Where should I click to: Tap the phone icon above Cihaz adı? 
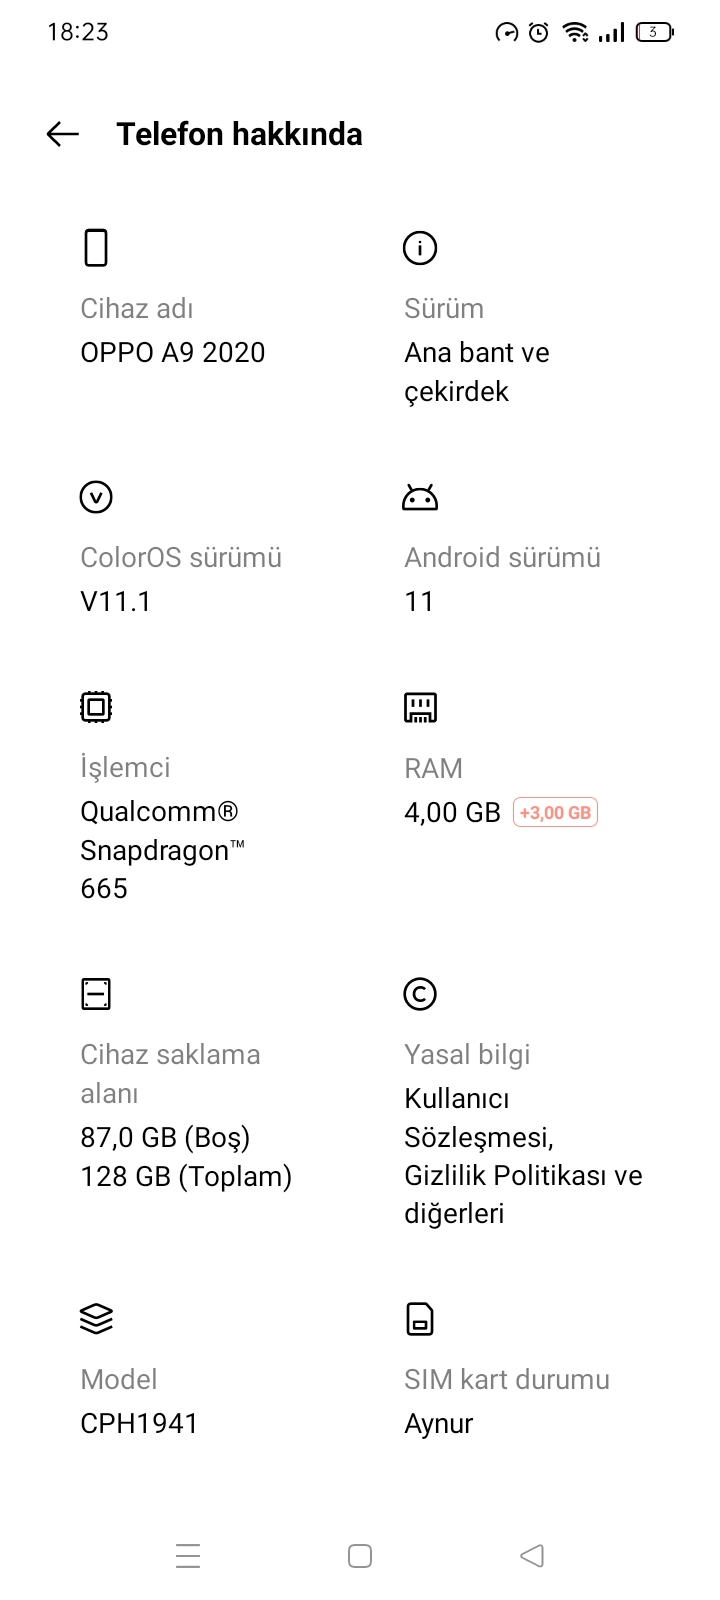click(x=96, y=248)
